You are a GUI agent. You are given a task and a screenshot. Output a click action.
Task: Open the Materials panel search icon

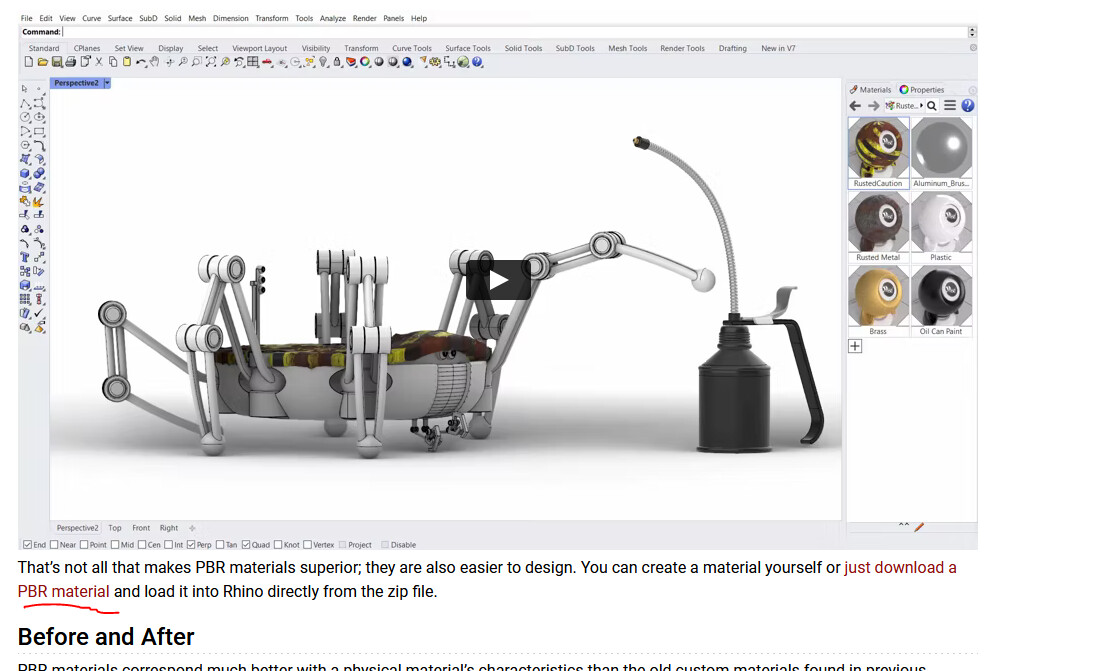(932, 105)
